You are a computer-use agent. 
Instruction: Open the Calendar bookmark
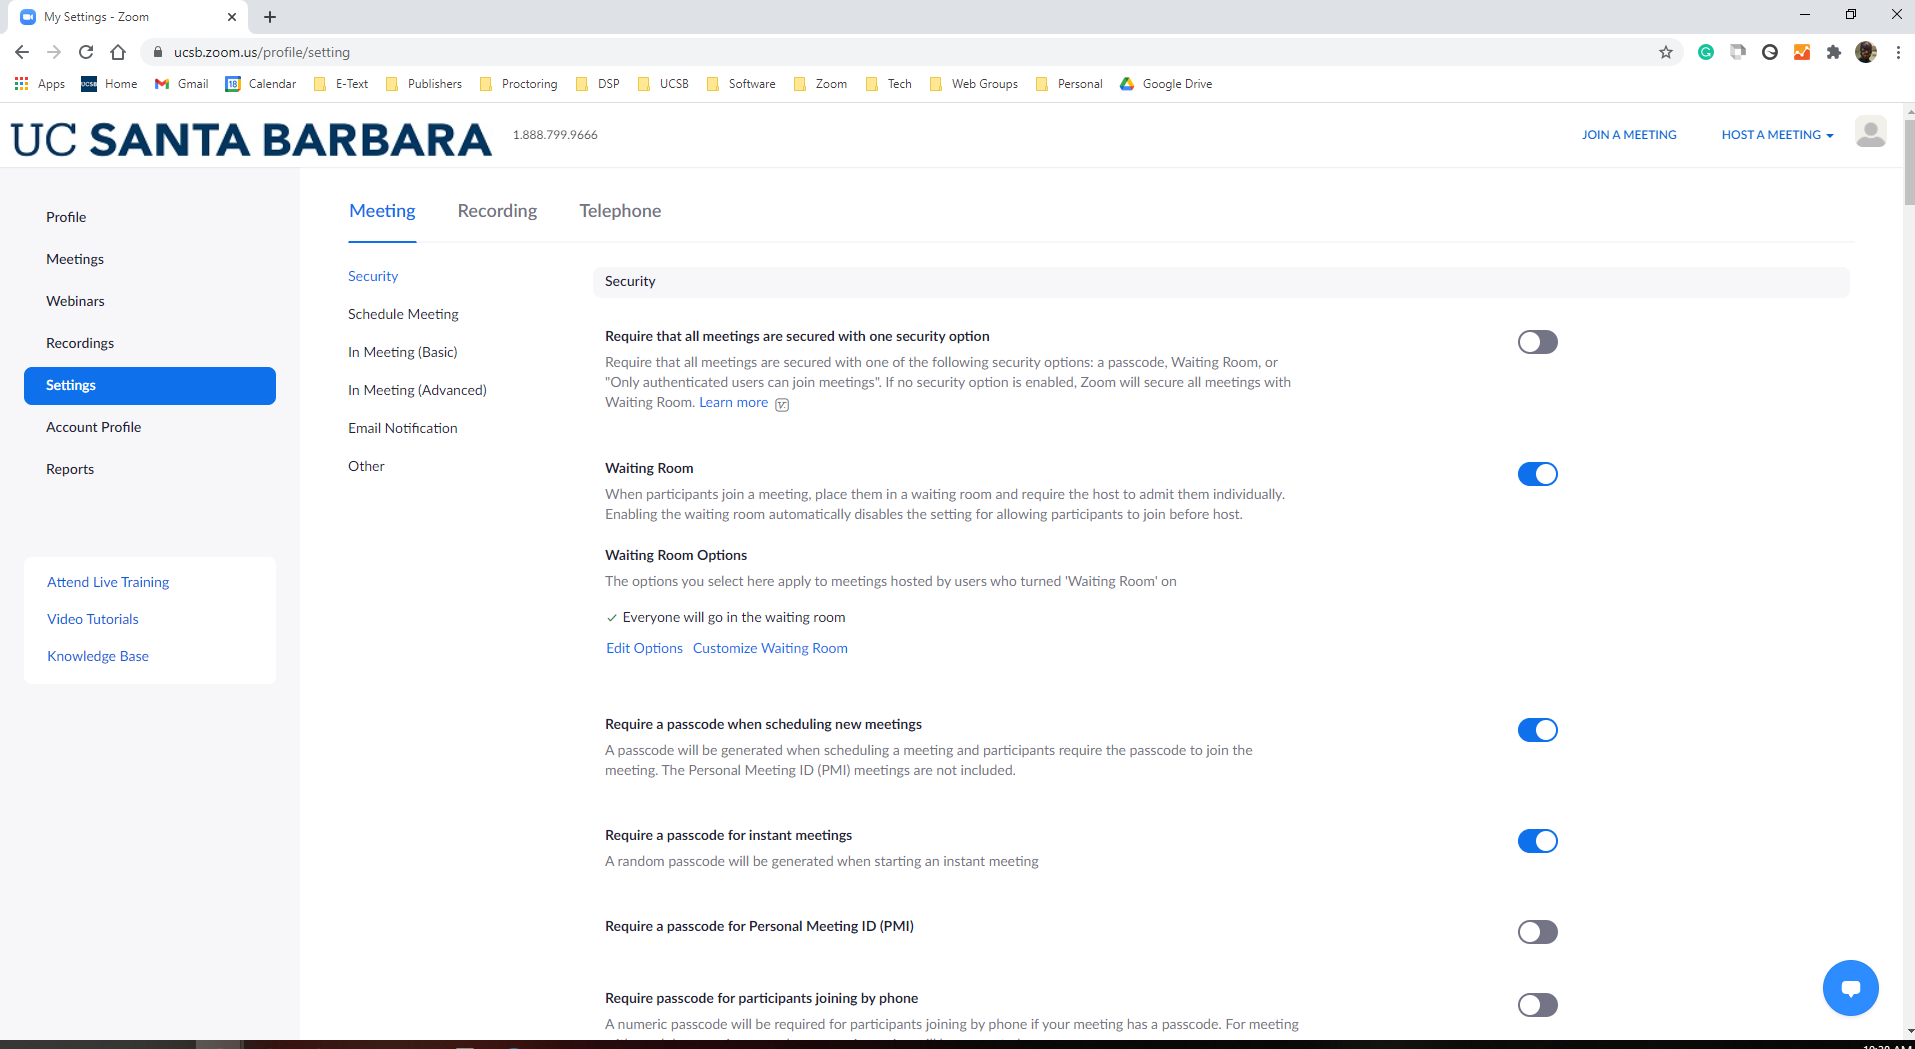[x=261, y=84]
